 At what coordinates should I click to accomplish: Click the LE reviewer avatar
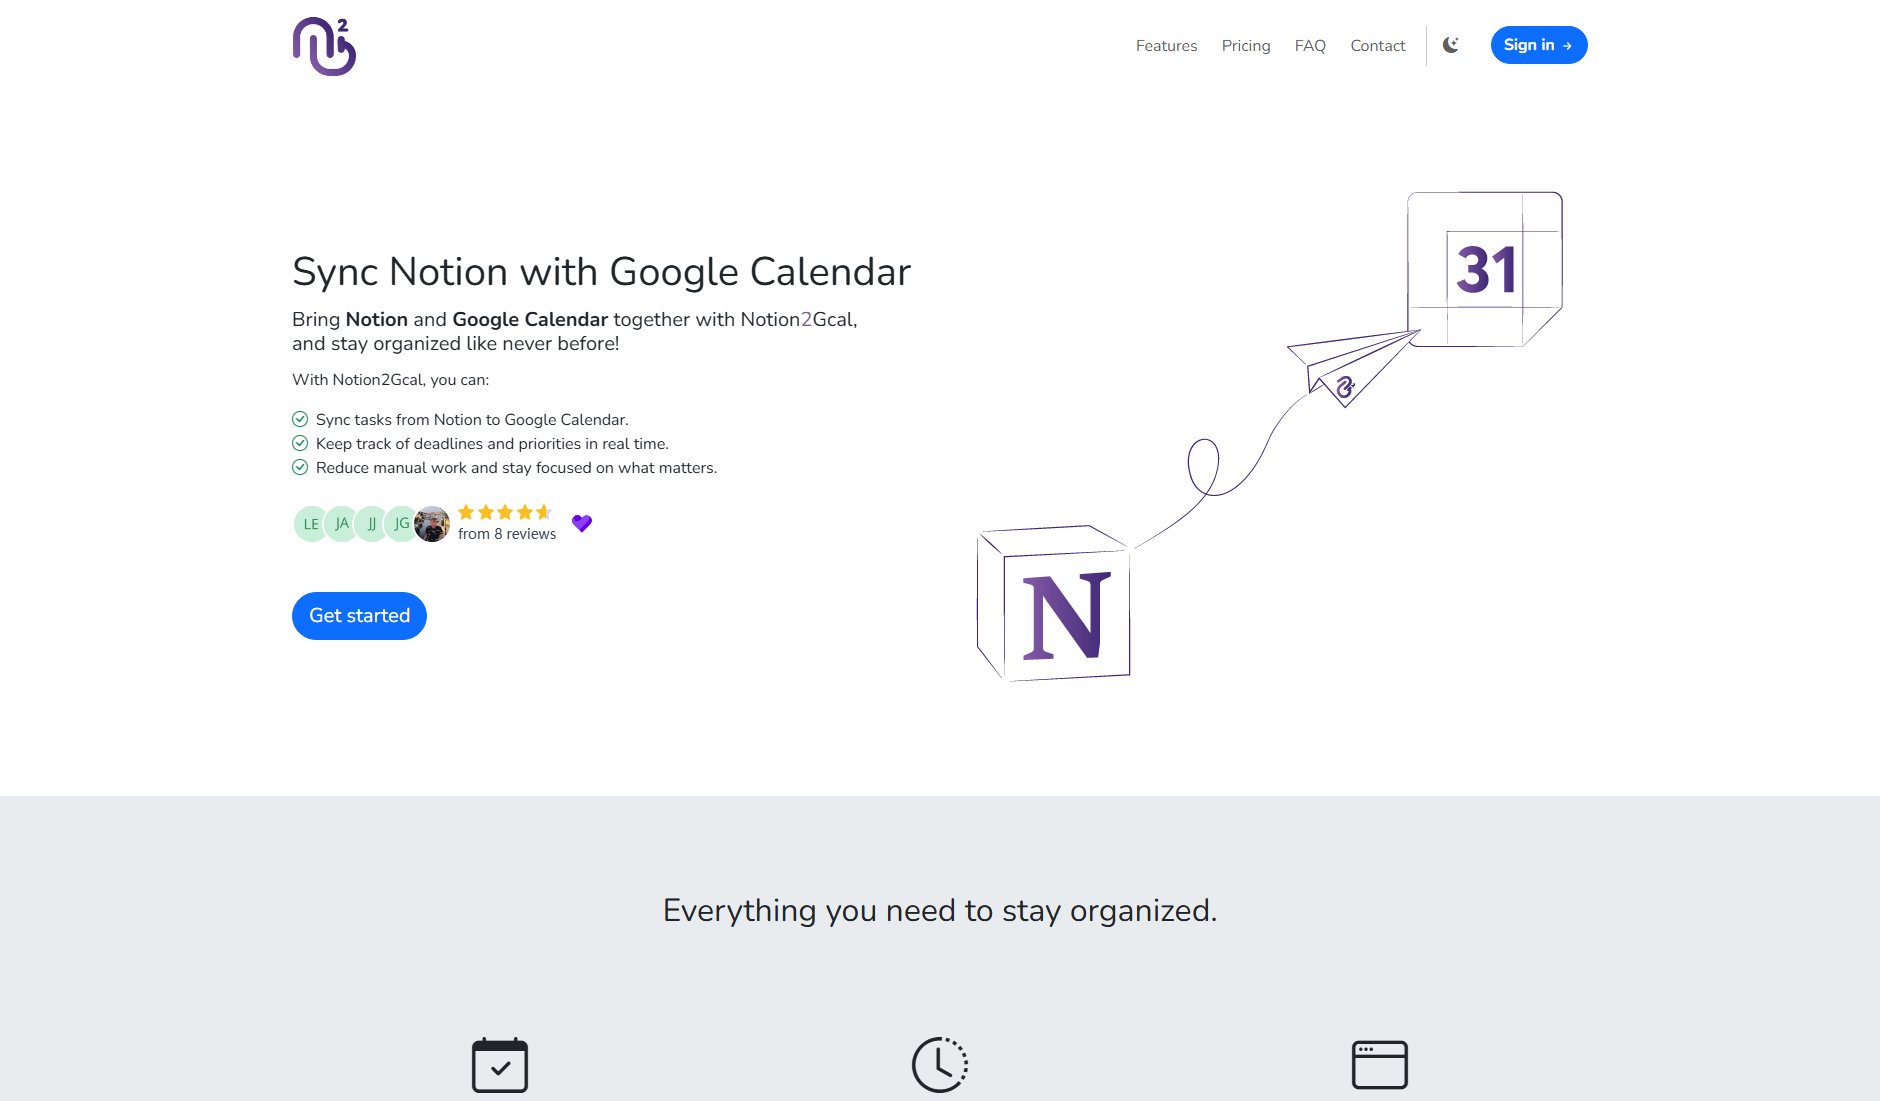coord(310,524)
